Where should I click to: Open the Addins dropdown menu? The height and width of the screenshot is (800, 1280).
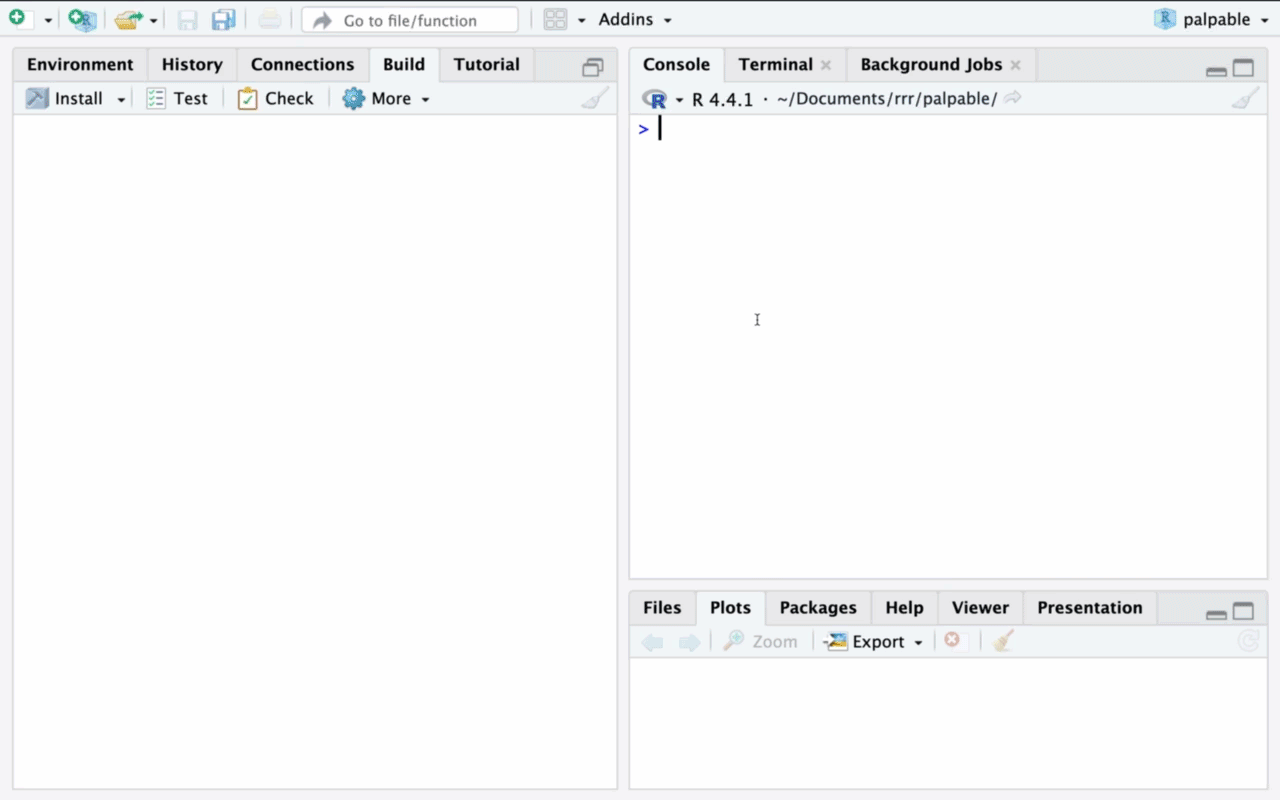635,19
